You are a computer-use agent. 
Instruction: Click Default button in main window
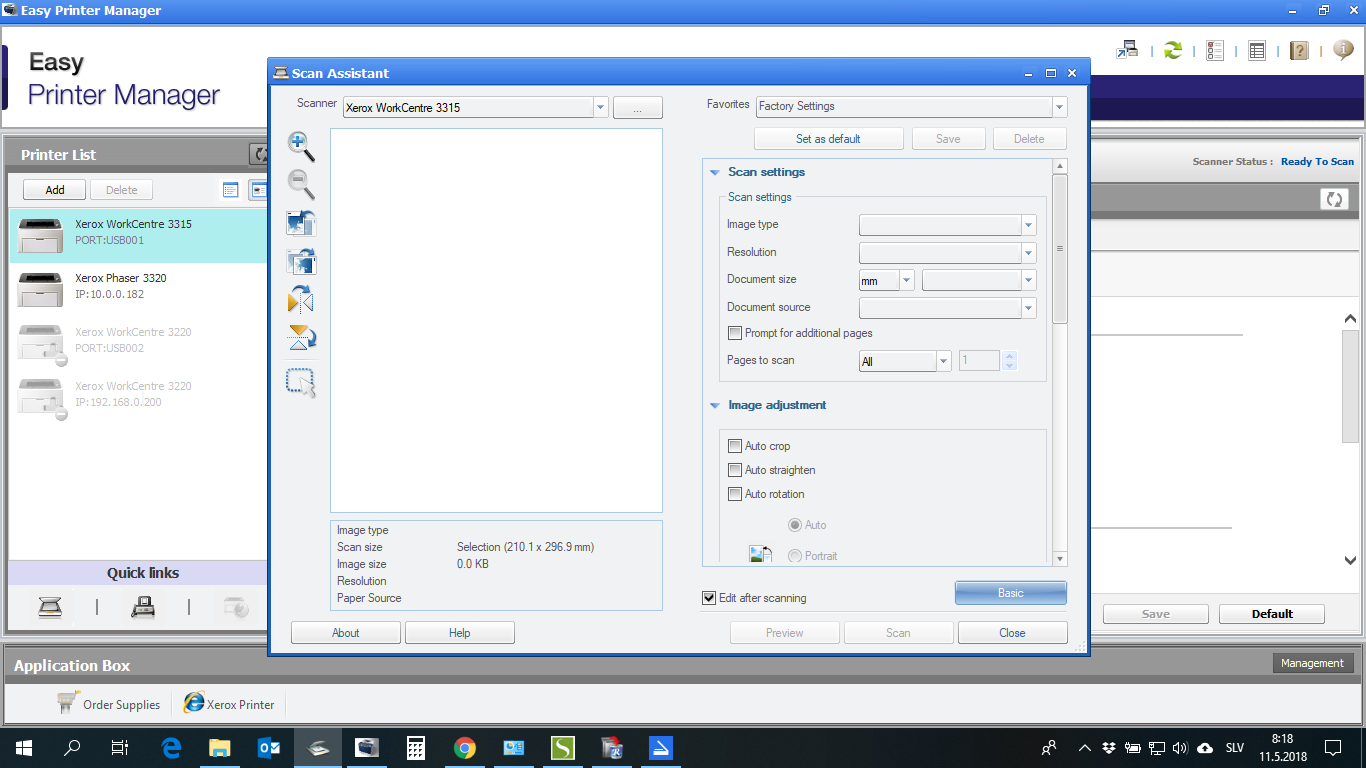[x=1272, y=614]
